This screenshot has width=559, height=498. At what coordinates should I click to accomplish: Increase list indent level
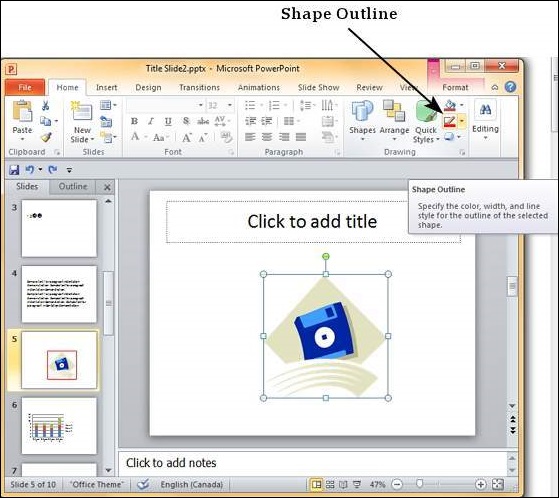click(267, 121)
